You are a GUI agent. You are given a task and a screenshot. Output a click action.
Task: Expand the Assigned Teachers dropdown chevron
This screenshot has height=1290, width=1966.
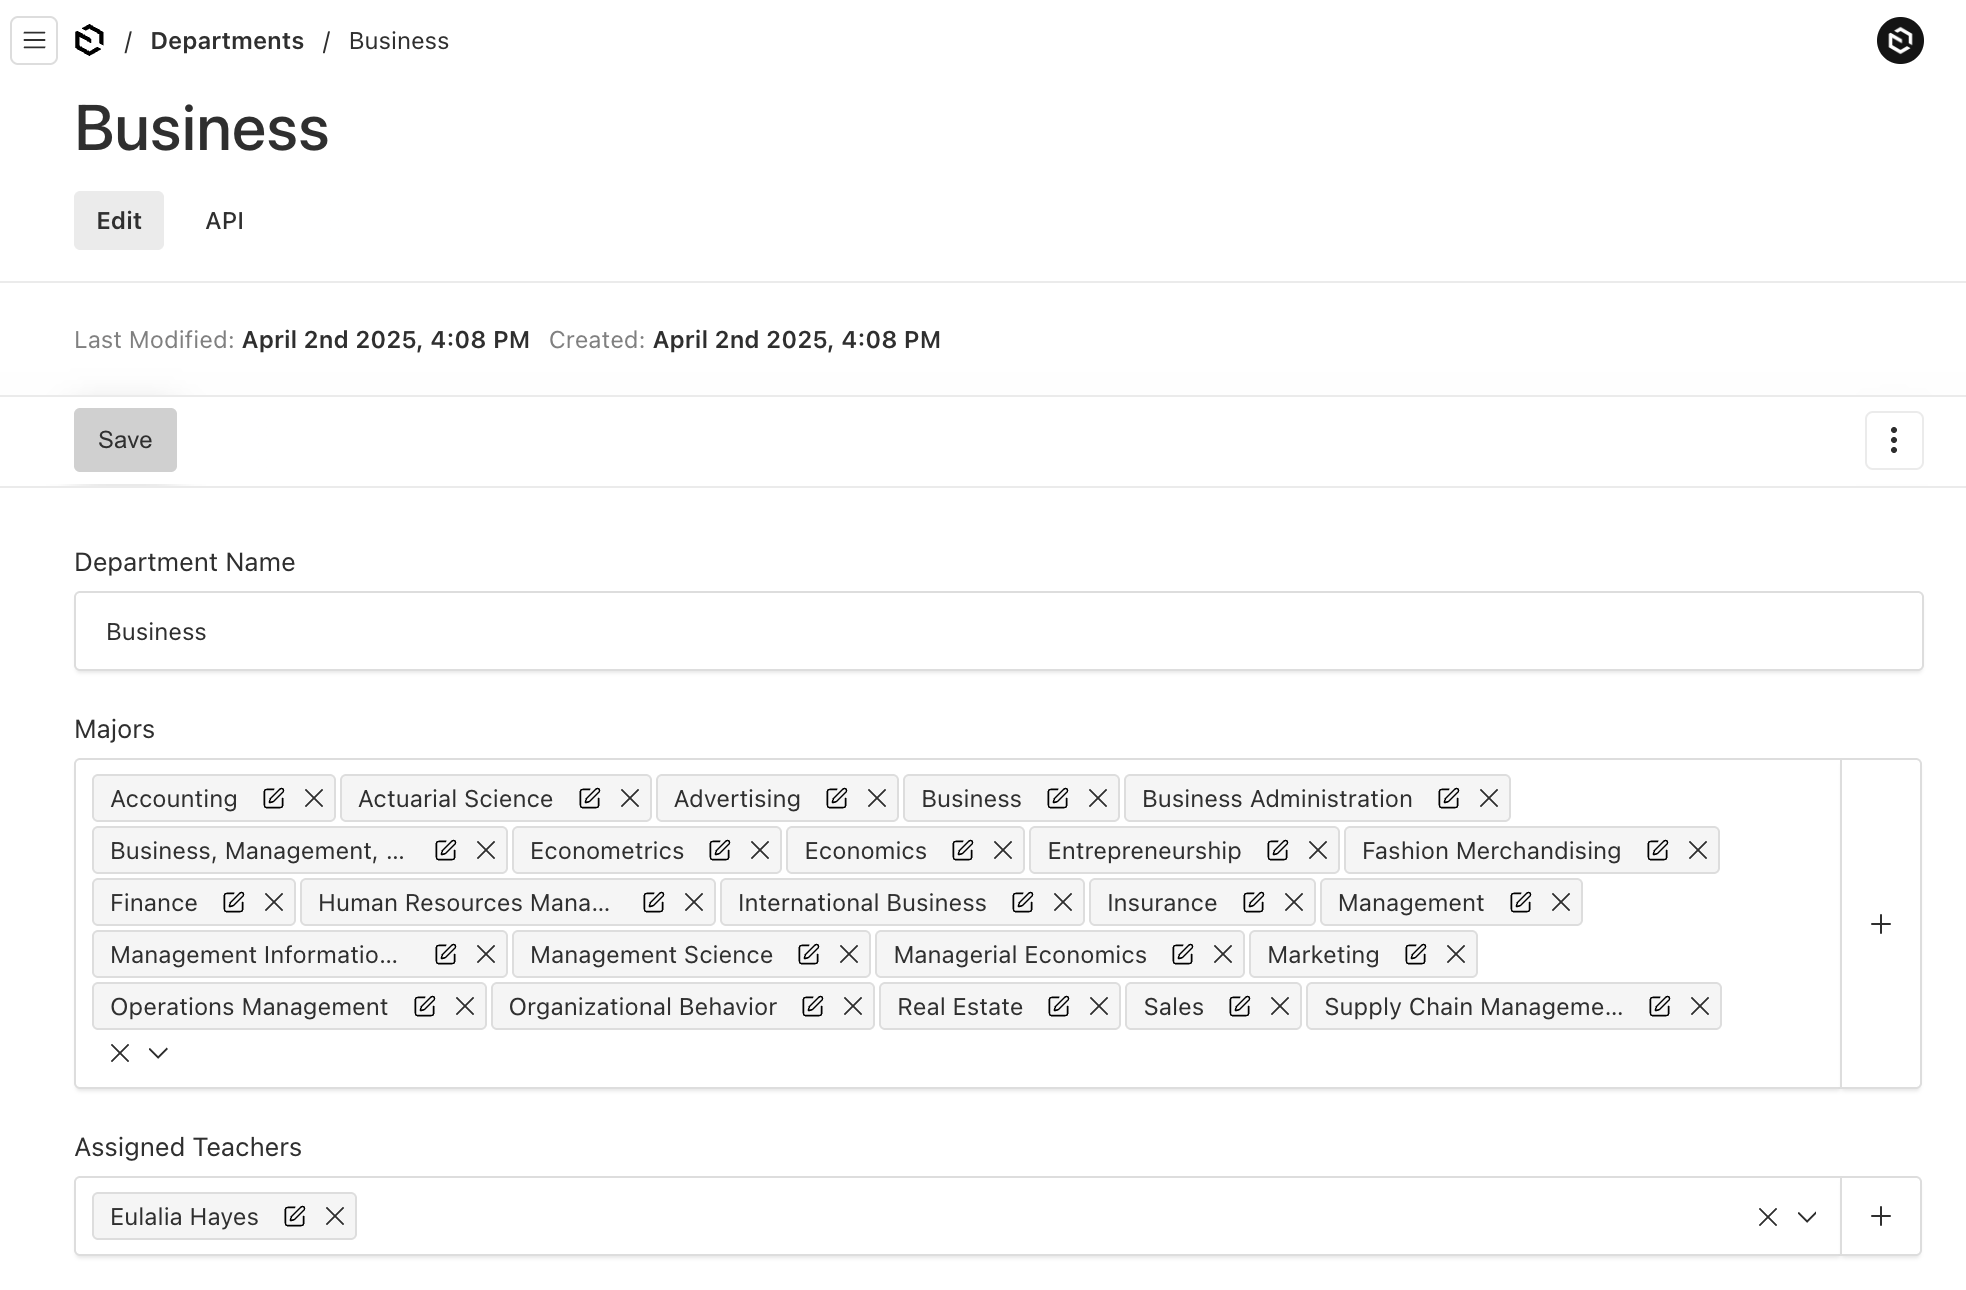click(1806, 1217)
